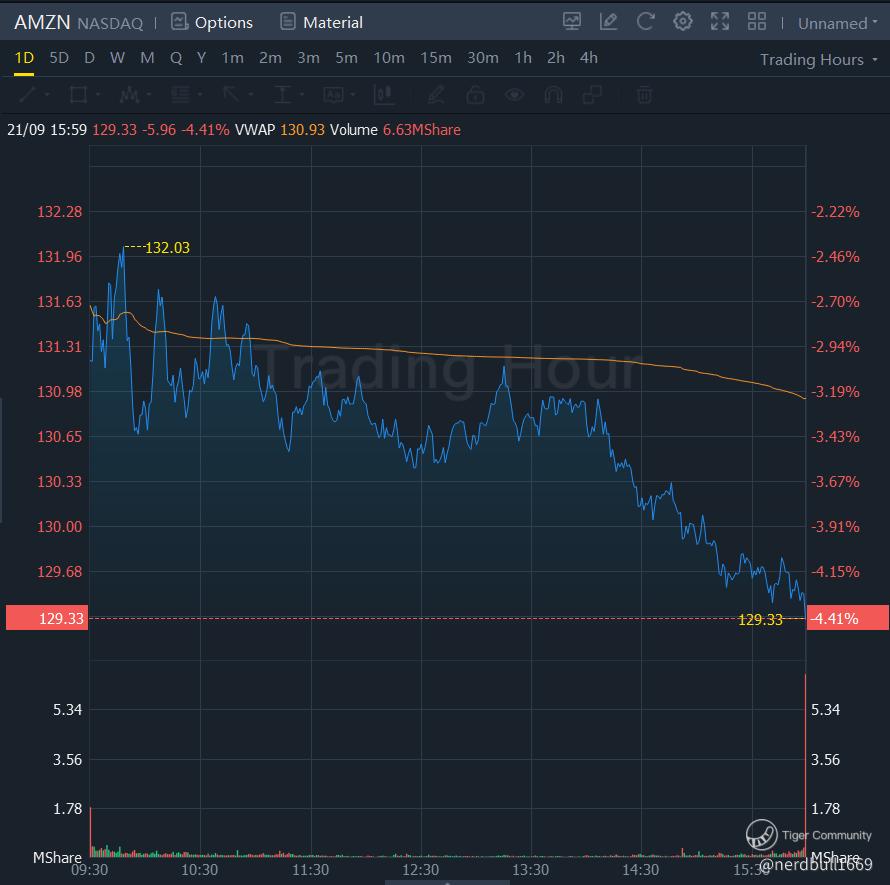Switch to the M monthly timeframe
This screenshot has height=885, width=890.
click(x=147, y=58)
